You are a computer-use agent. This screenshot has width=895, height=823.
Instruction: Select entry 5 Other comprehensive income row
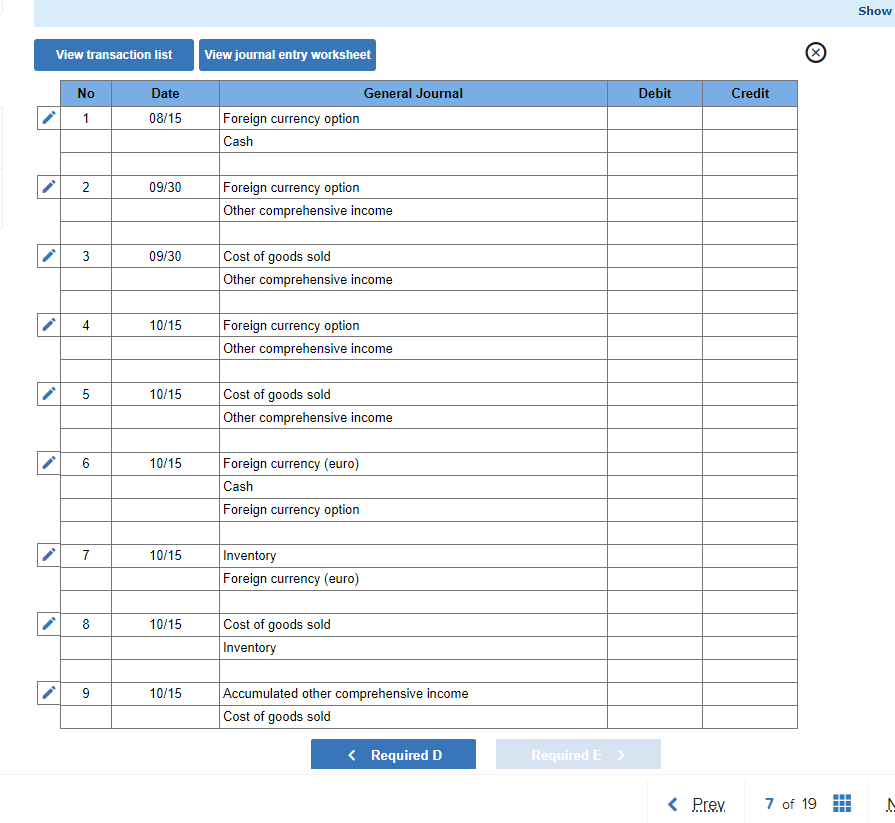413,417
